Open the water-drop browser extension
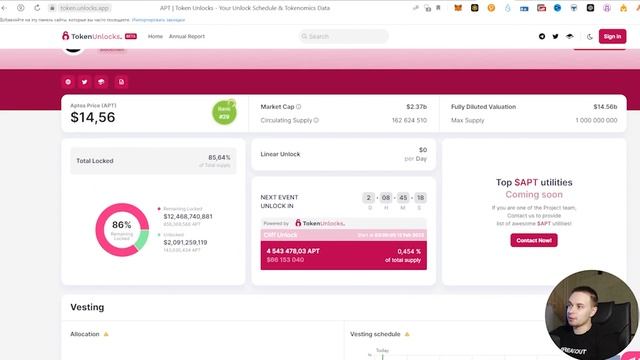The height and width of the screenshot is (360, 640). point(507,8)
